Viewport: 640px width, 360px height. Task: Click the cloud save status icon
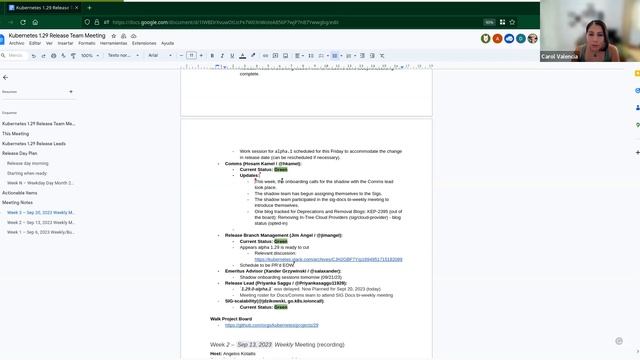coord(133,36)
